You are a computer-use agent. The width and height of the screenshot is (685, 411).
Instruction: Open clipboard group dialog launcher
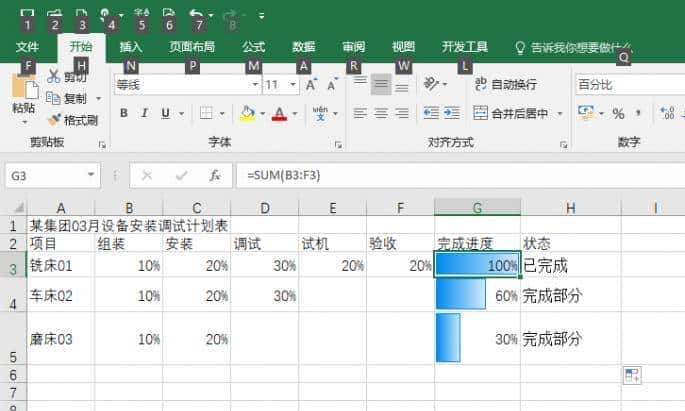coord(102,145)
